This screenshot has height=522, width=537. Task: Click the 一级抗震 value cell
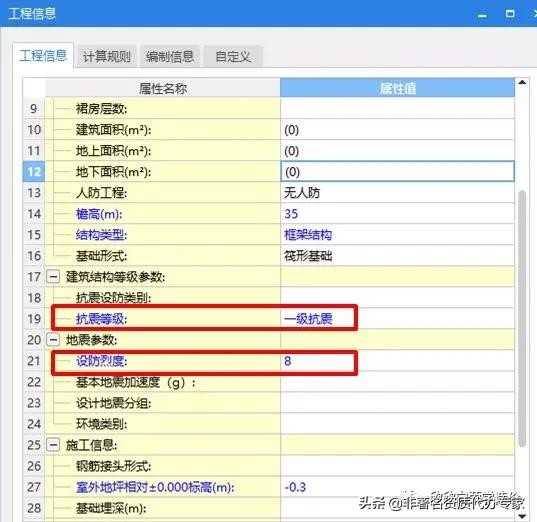point(398,319)
